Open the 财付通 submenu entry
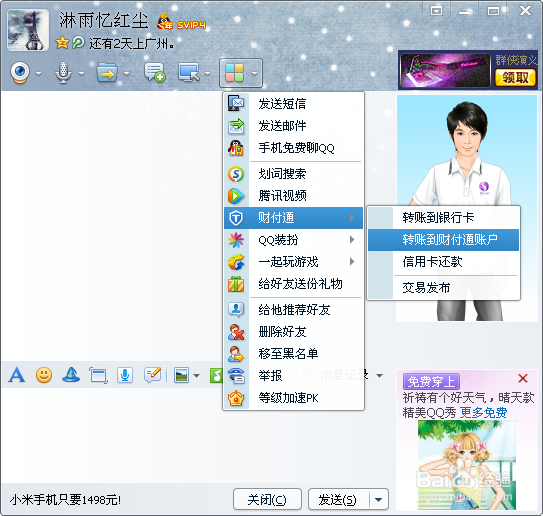543x516 pixels. [293, 218]
